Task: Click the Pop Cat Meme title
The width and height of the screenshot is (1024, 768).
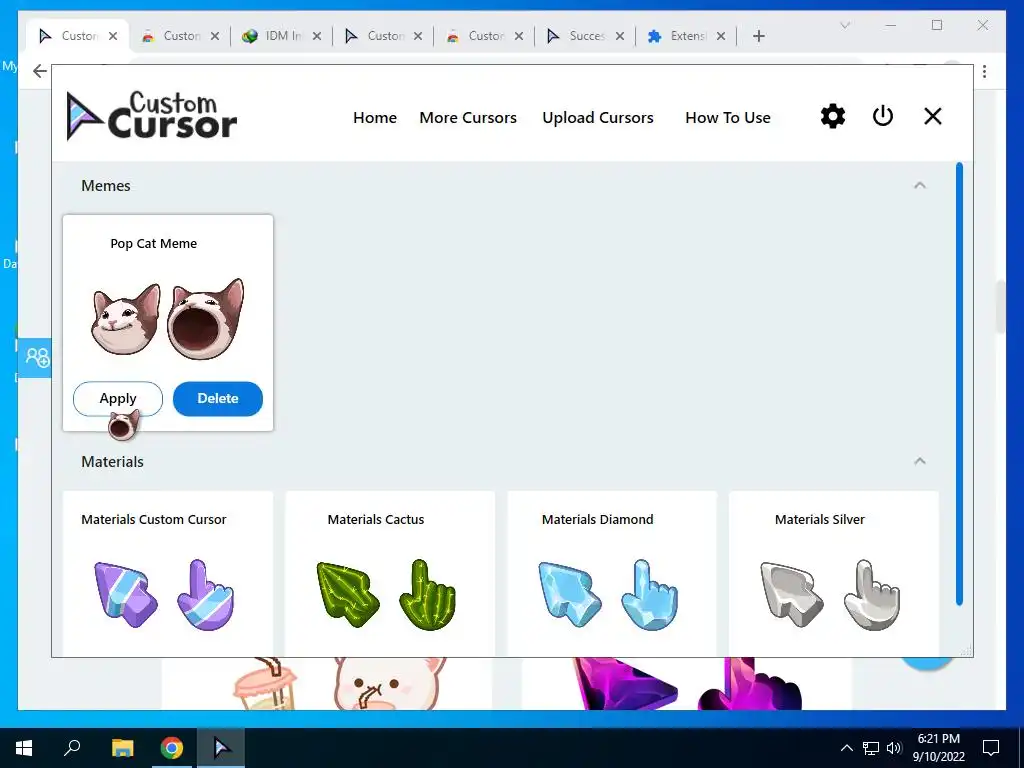Action: [x=153, y=244]
